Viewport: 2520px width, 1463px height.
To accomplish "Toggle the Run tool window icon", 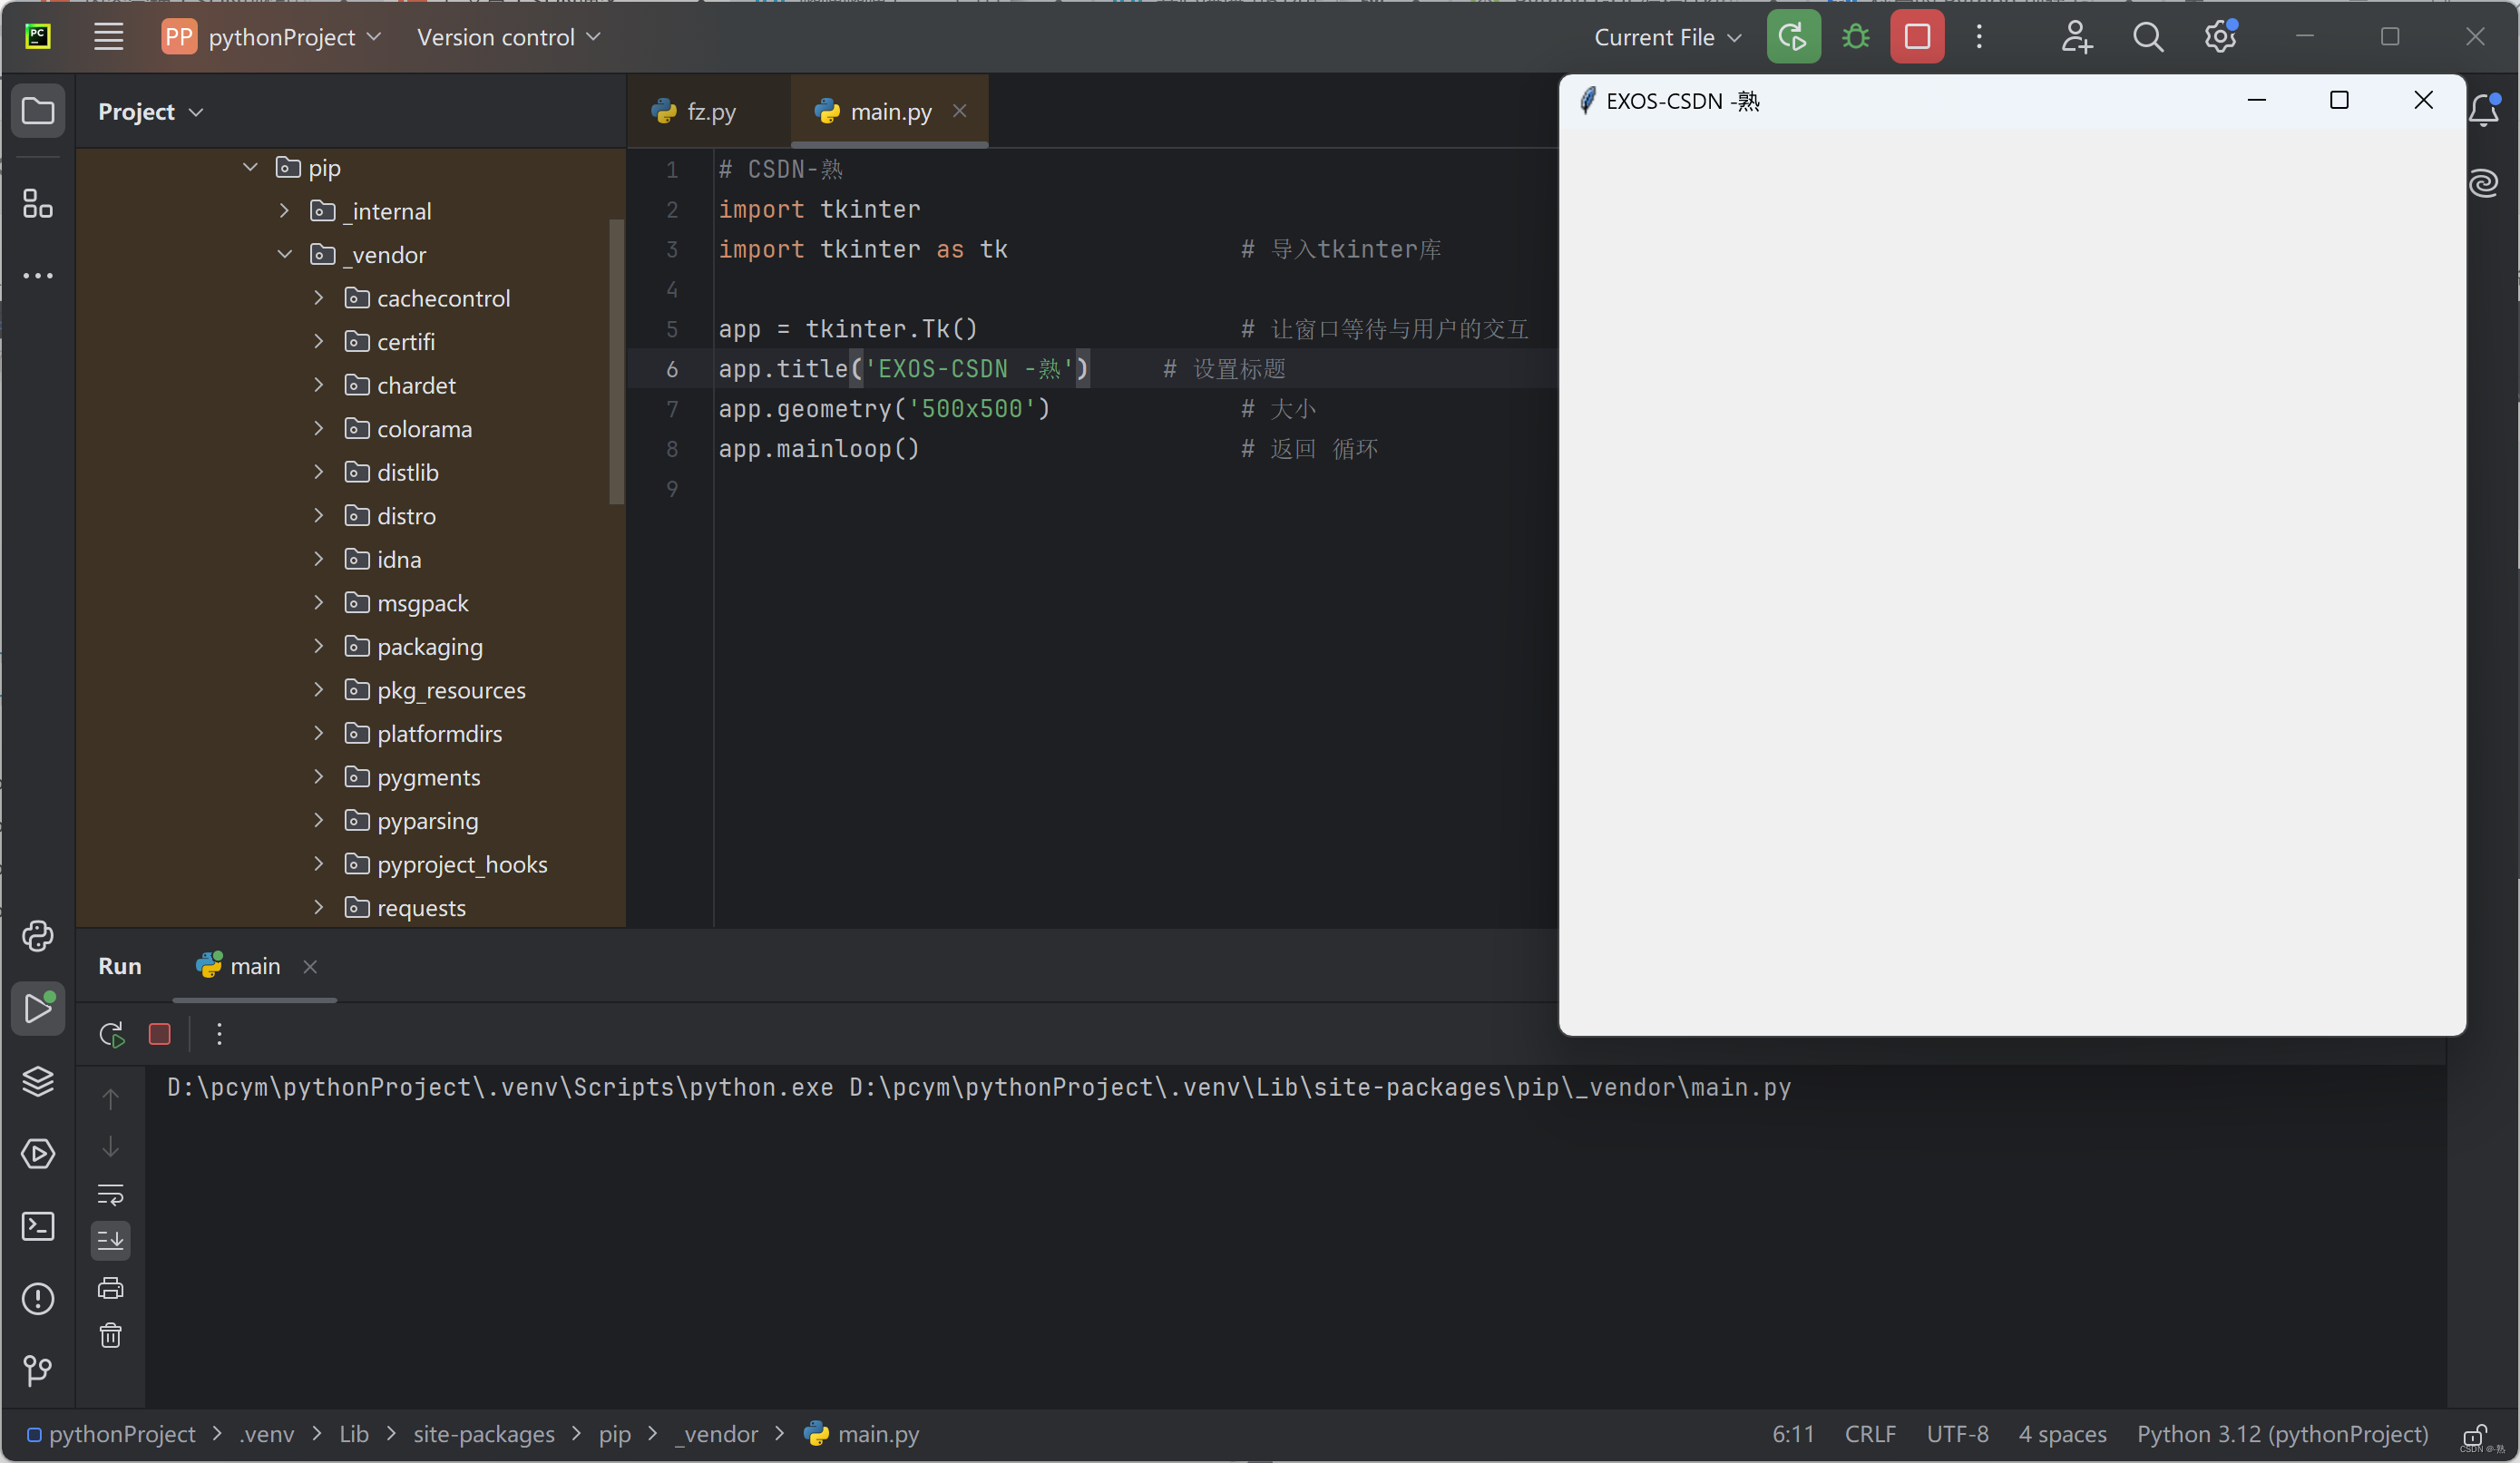I will (x=38, y=1008).
